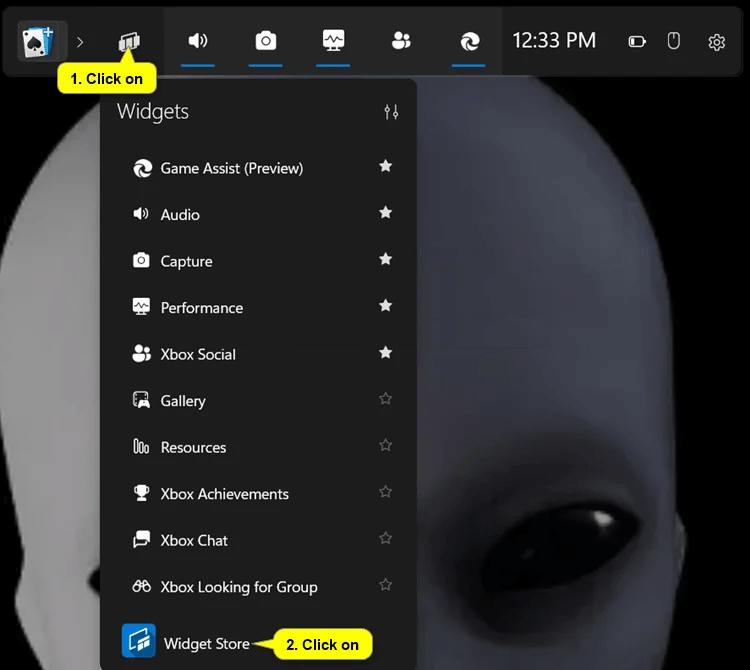Favorite the Xbox Chat star
The image size is (750, 670).
pos(386,538)
